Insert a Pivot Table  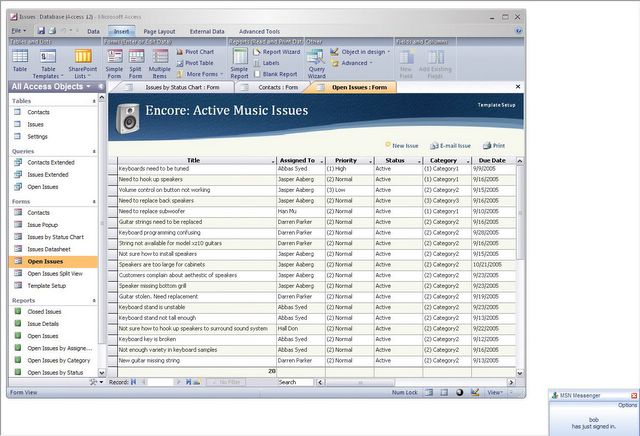click(195, 63)
